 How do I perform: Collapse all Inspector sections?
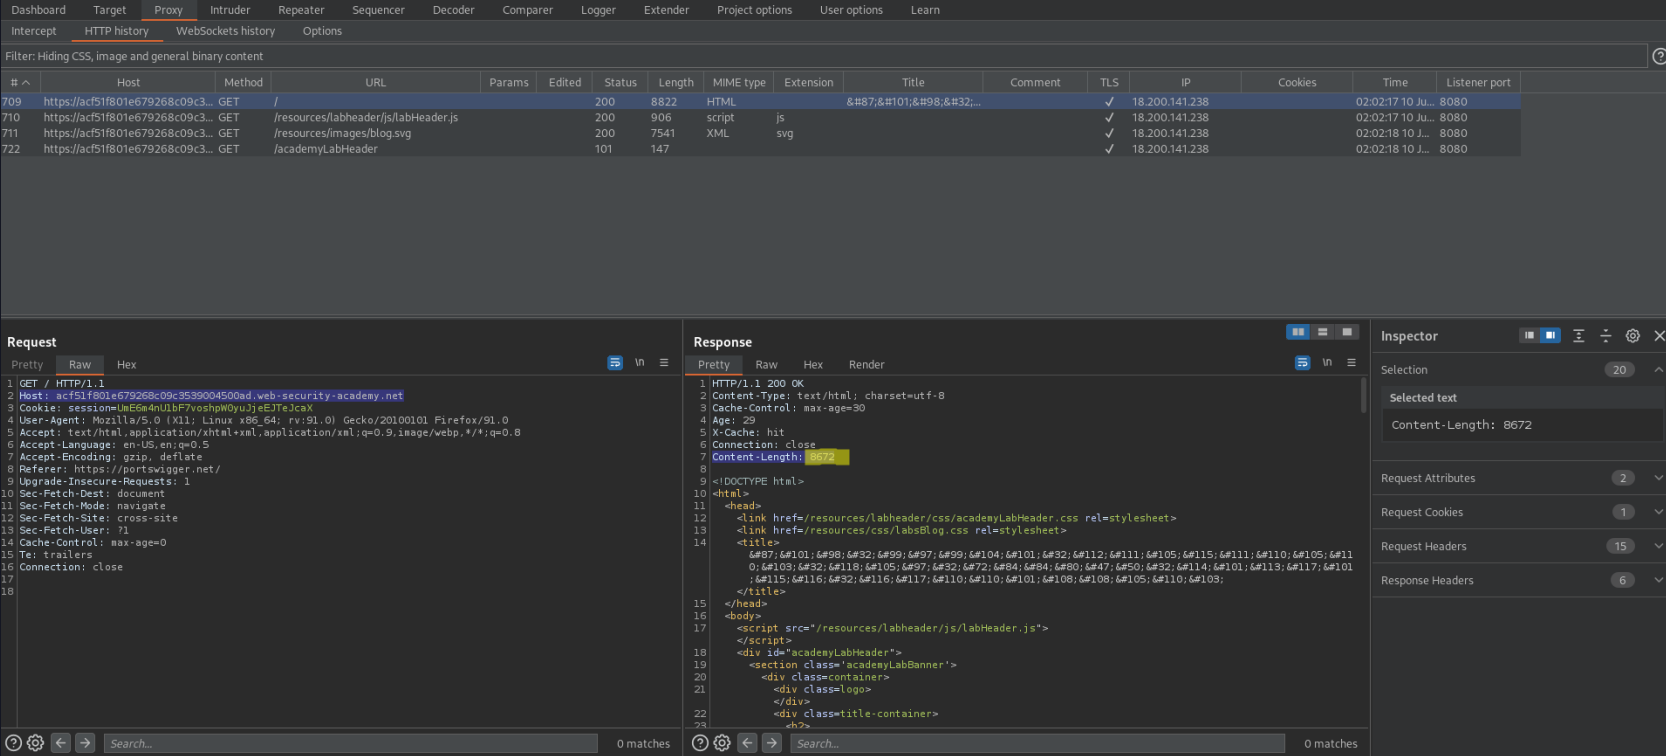(1606, 336)
